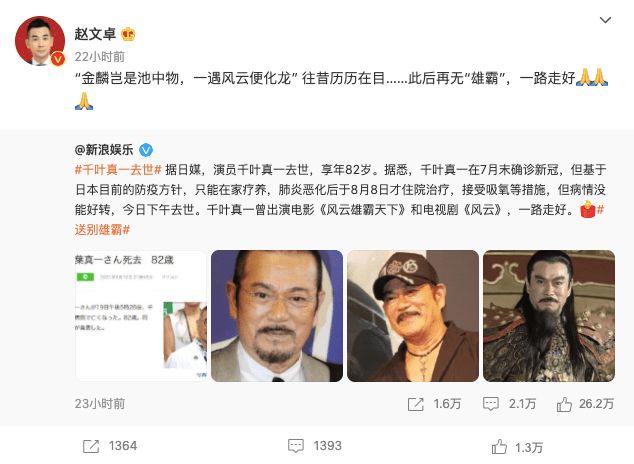The width and height of the screenshot is (634, 464).
Task: Click the original post's repost icon showing 1.6万
Action: [x=415, y=404]
